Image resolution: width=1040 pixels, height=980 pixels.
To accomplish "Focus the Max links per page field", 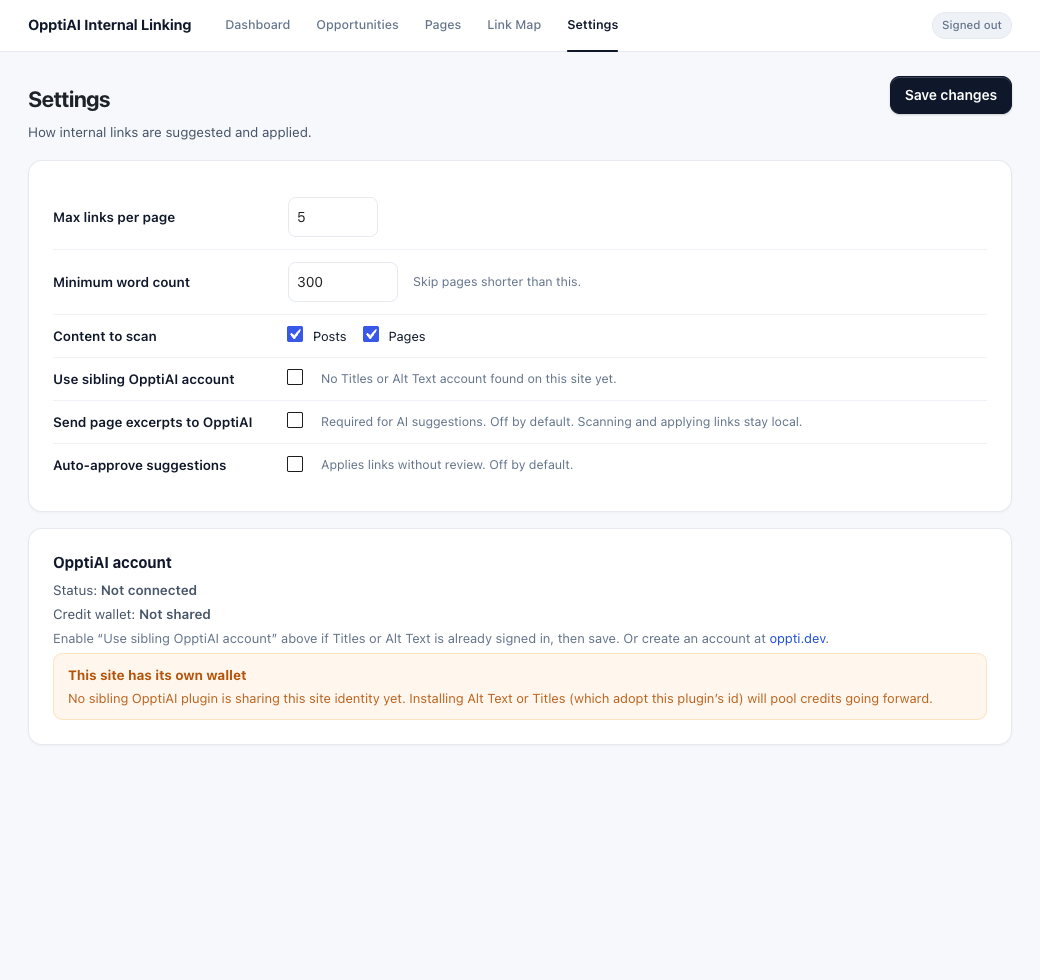I will click(x=332, y=217).
